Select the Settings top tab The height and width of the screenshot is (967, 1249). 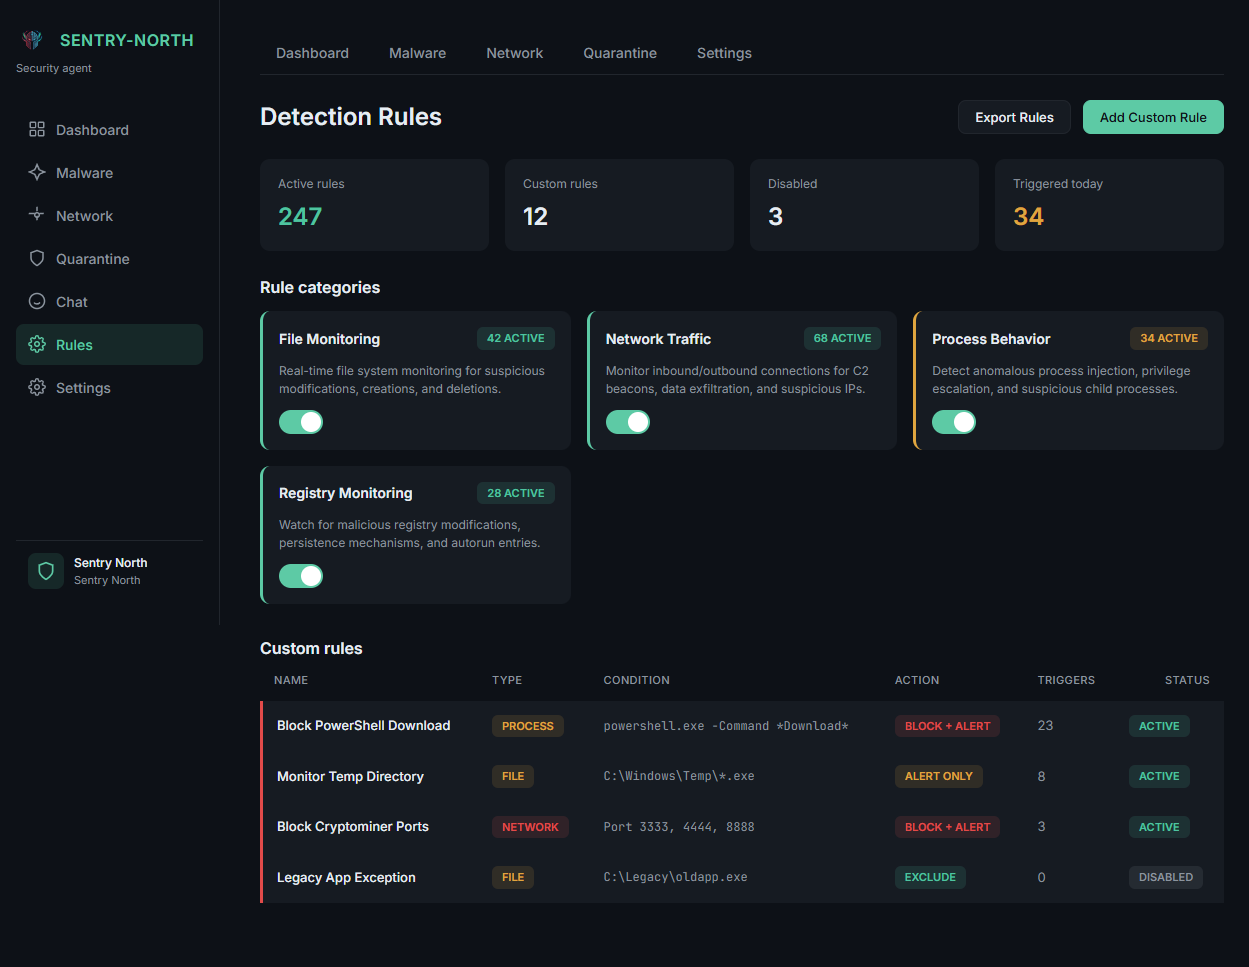(x=724, y=53)
